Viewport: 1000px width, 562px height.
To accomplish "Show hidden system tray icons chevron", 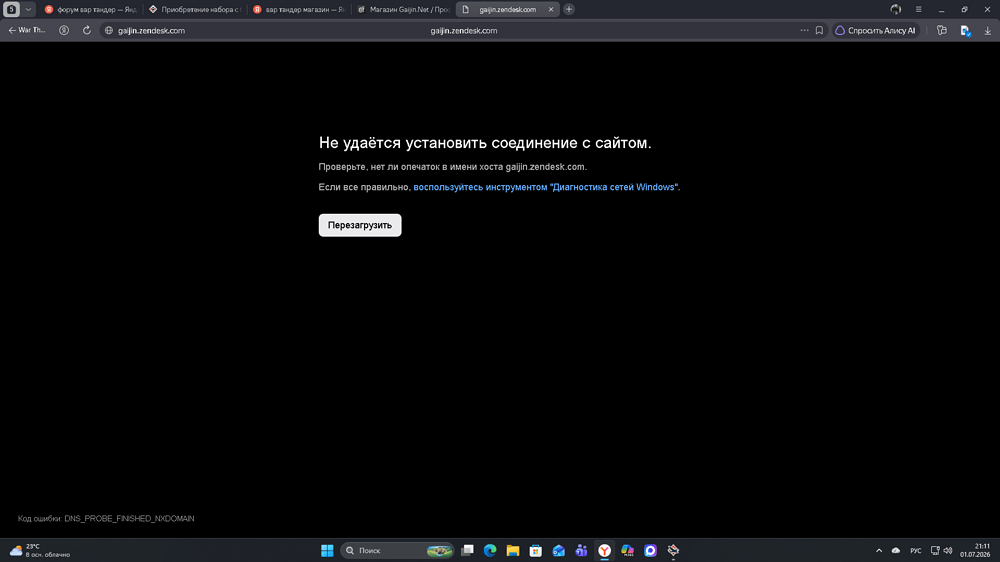I will click(x=879, y=550).
